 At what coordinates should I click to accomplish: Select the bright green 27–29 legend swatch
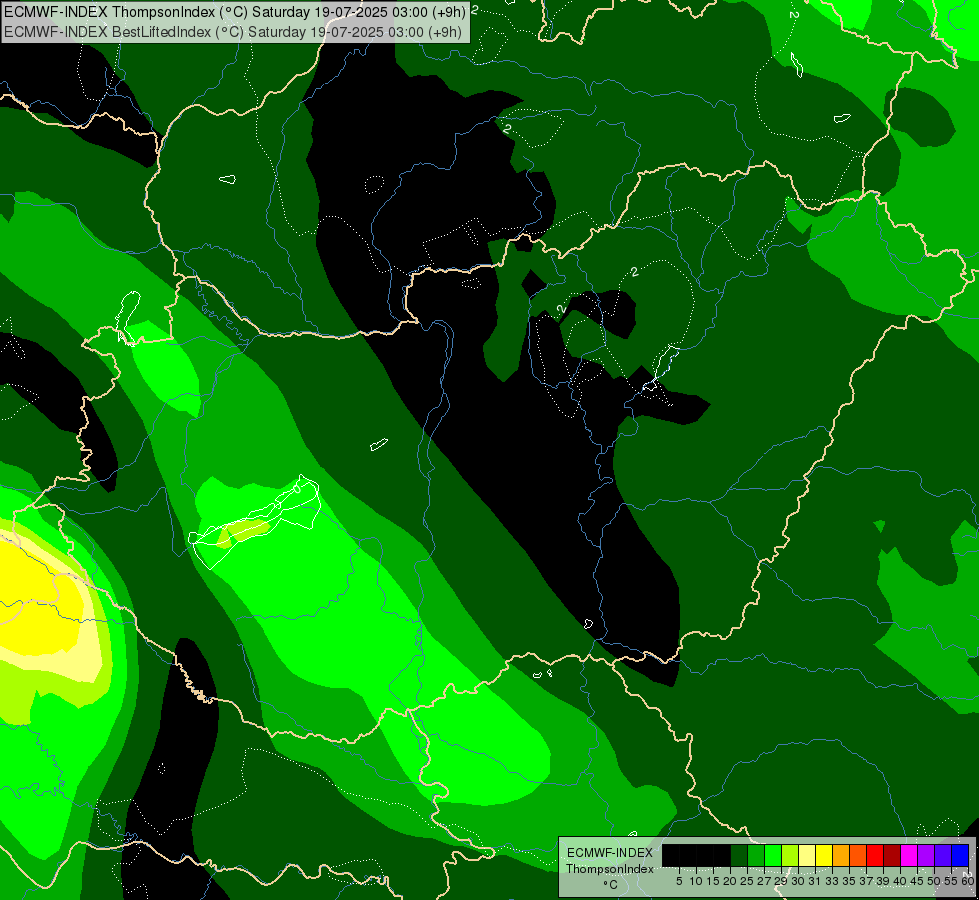coord(773,855)
